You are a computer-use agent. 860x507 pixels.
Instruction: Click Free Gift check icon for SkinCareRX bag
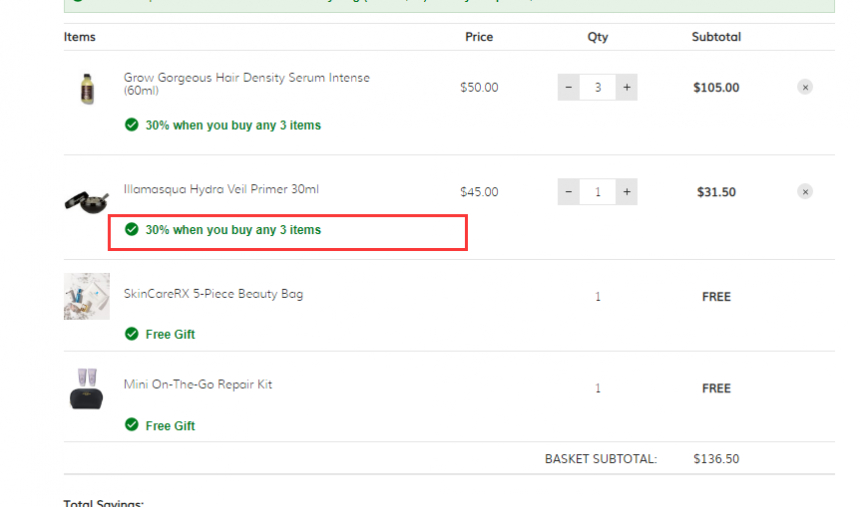tap(132, 334)
